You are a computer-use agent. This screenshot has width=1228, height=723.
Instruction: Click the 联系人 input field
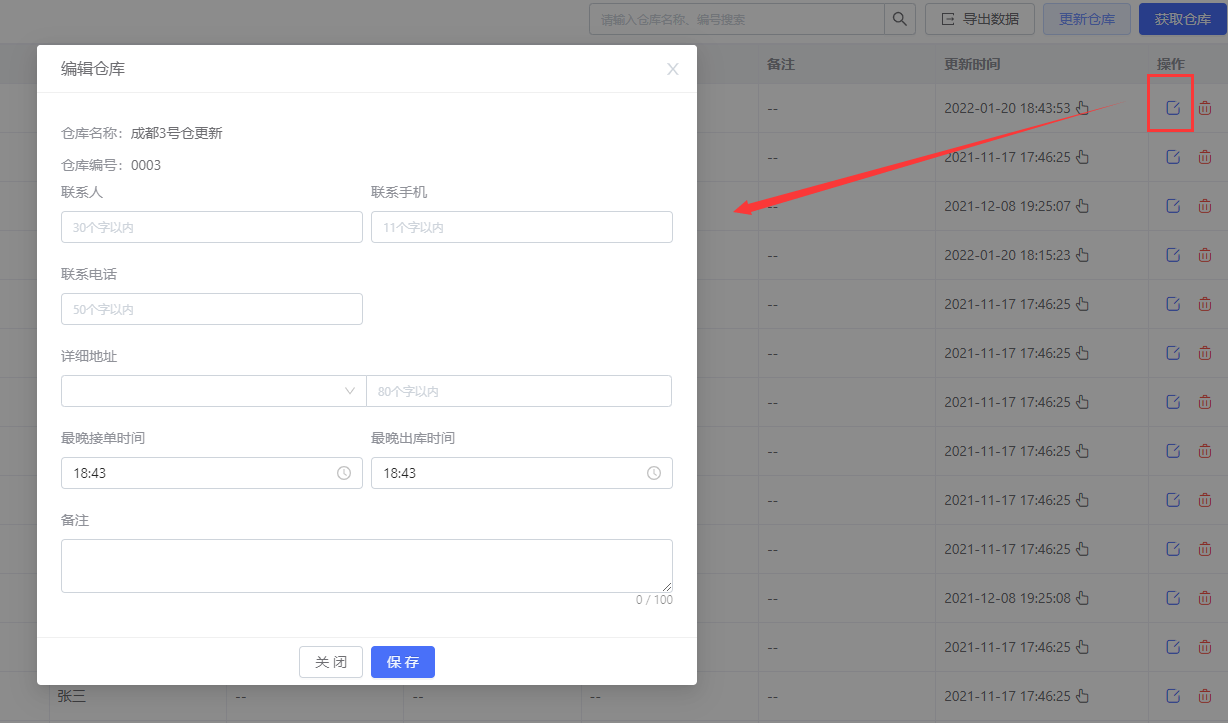212,227
